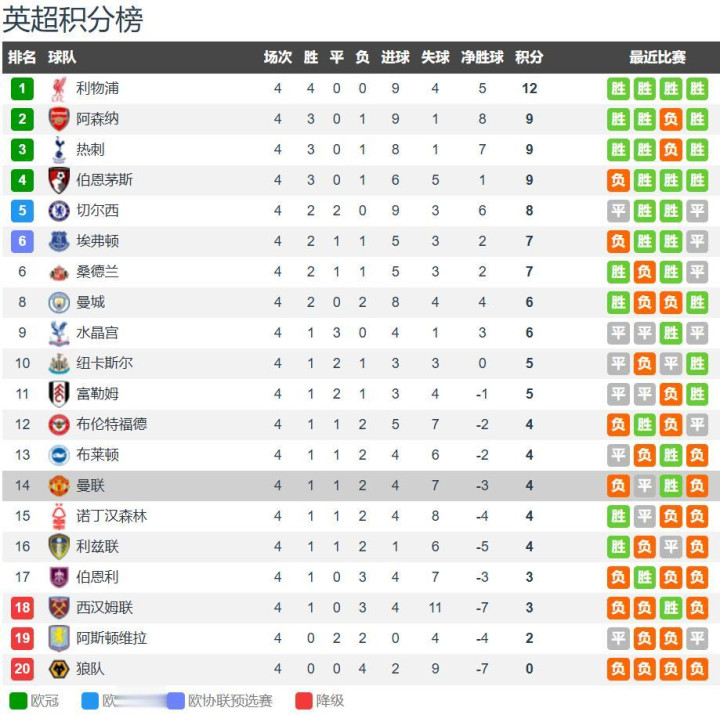720x715 pixels.
Task: Click the 诺丁汉森林 team name
Action: point(111,516)
